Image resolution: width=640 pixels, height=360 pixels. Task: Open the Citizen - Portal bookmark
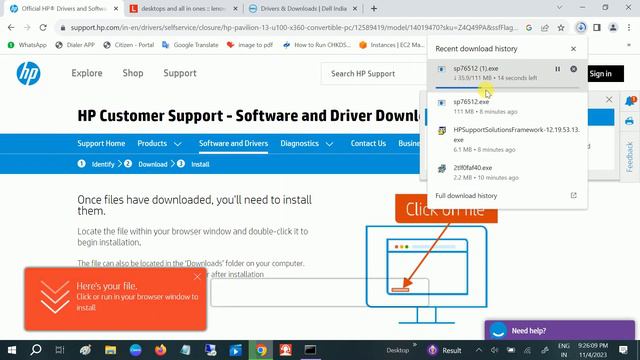[x=129, y=45]
